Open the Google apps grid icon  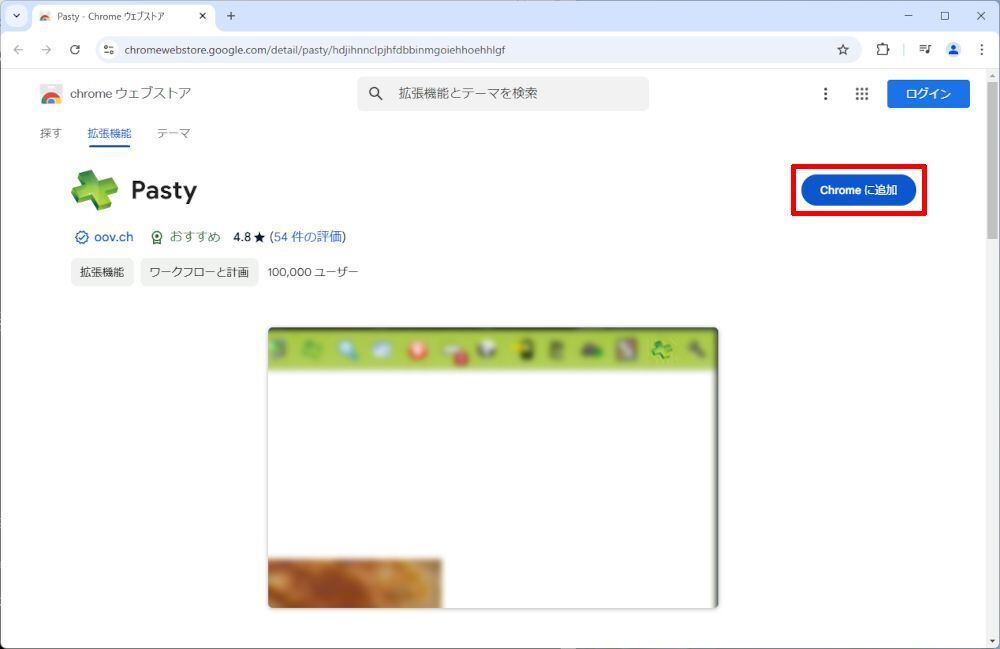(x=862, y=94)
